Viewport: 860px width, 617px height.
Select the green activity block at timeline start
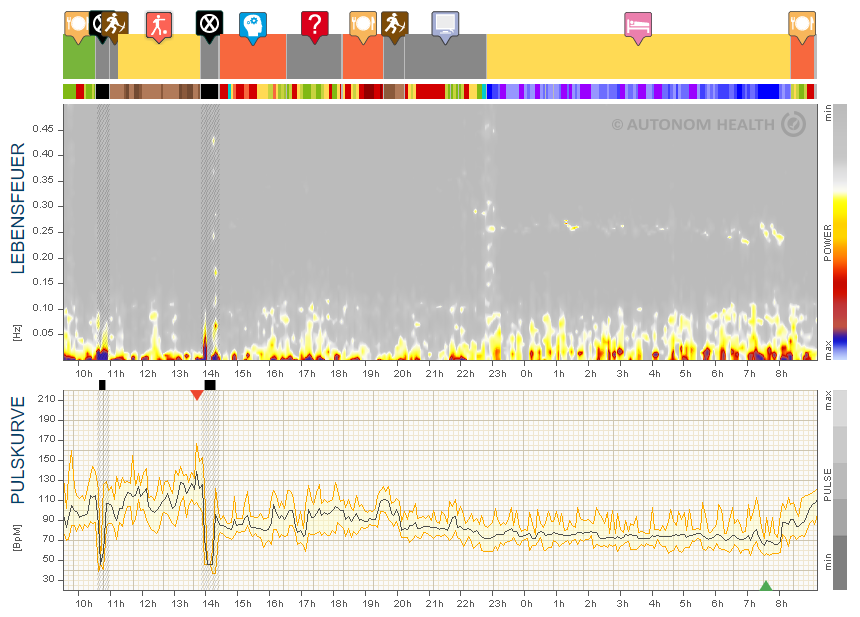tap(79, 57)
